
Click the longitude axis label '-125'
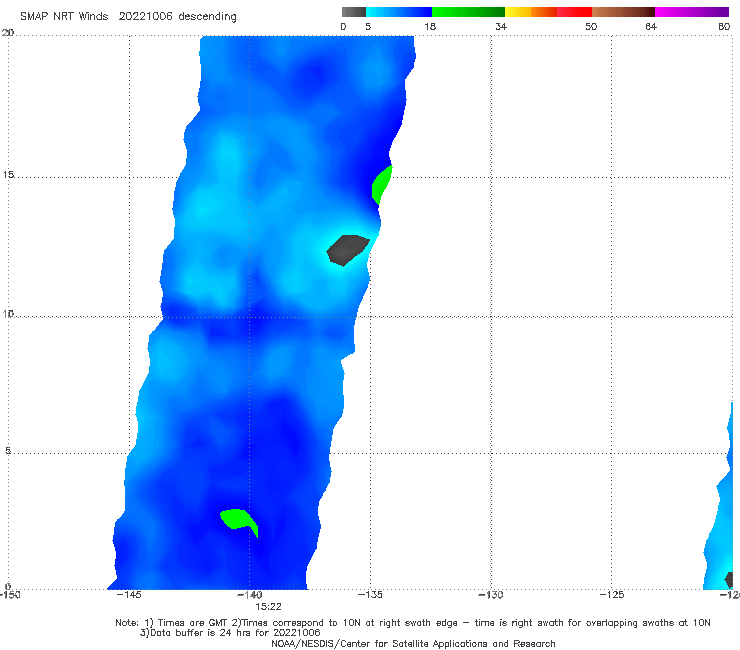[x=611, y=594]
